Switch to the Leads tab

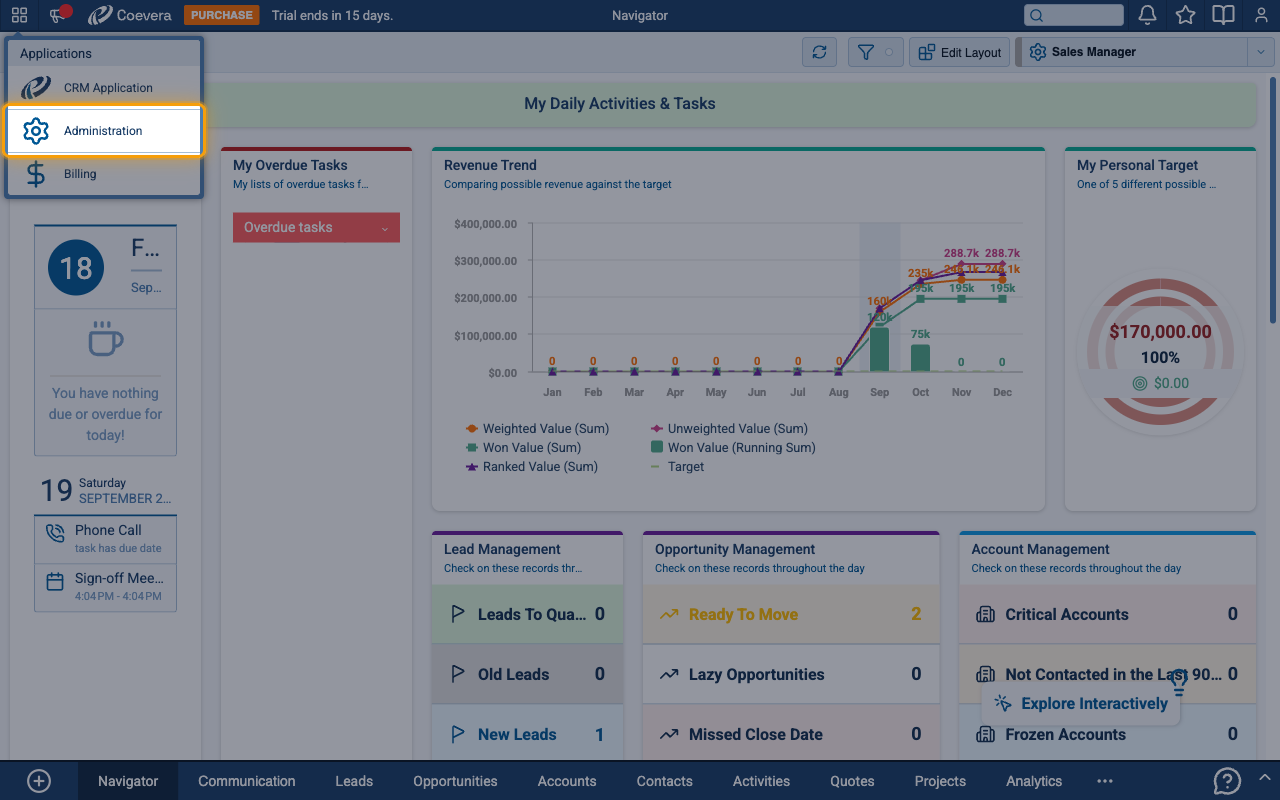tap(354, 781)
